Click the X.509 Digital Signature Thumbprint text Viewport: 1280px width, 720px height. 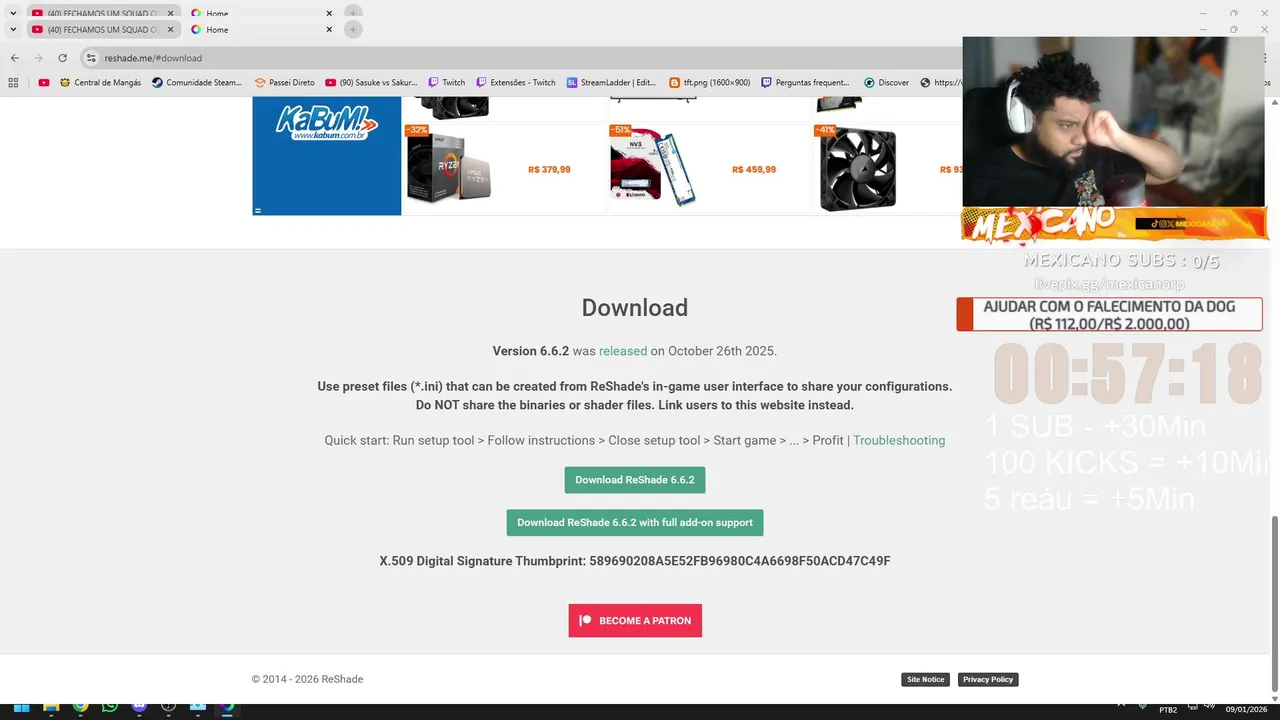click(x=635, y=561)
